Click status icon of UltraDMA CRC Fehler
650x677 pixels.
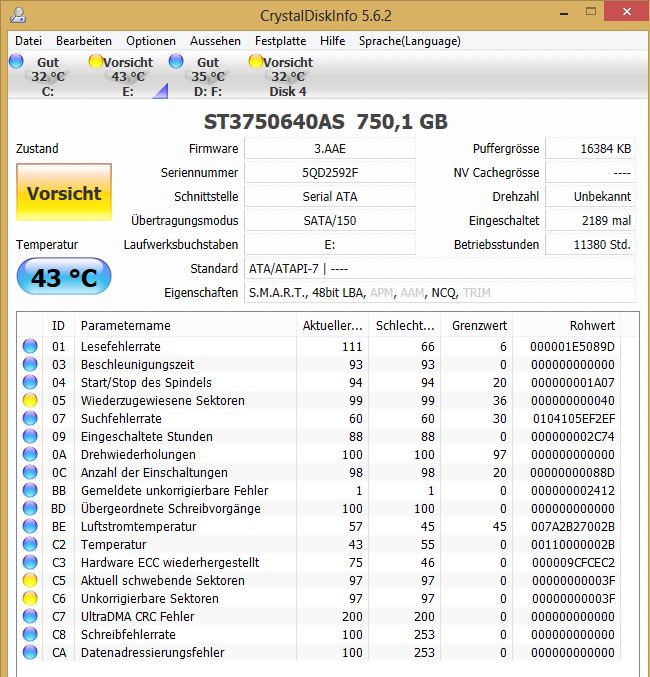[x=30, y=616]
